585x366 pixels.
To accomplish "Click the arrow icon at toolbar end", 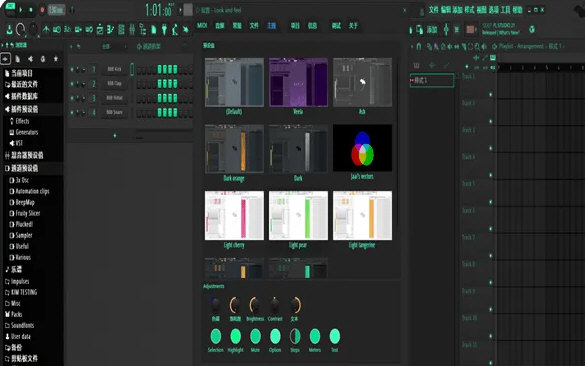I will [186, 29].
